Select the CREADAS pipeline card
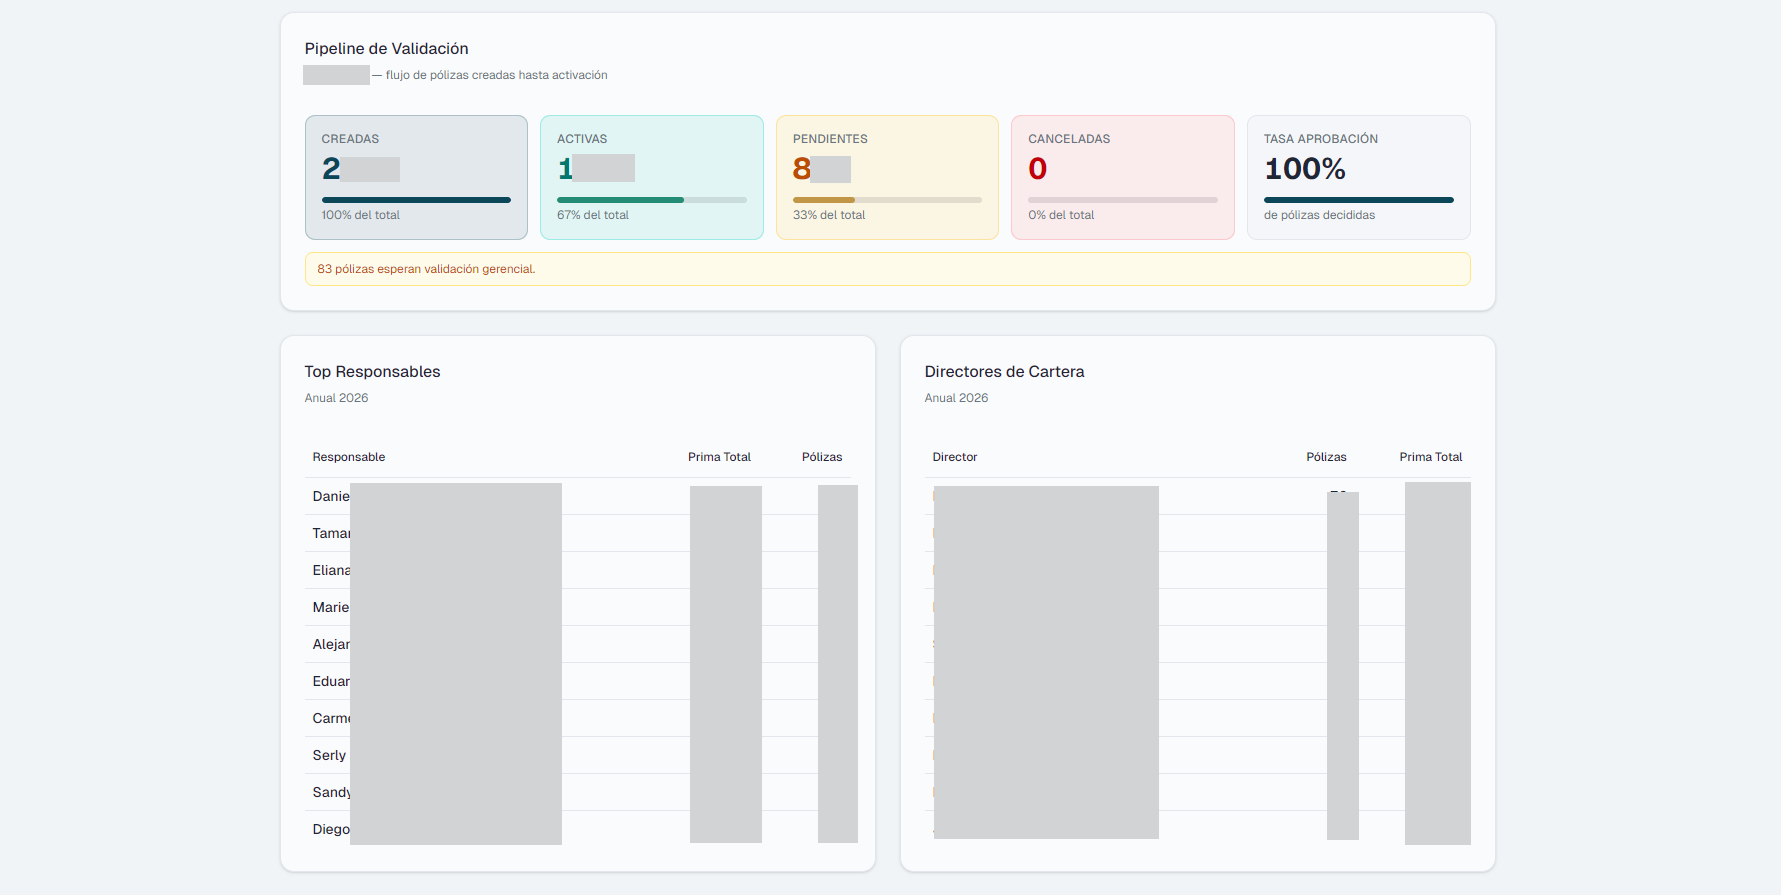Screen dimensions: 1781x895 416,177
